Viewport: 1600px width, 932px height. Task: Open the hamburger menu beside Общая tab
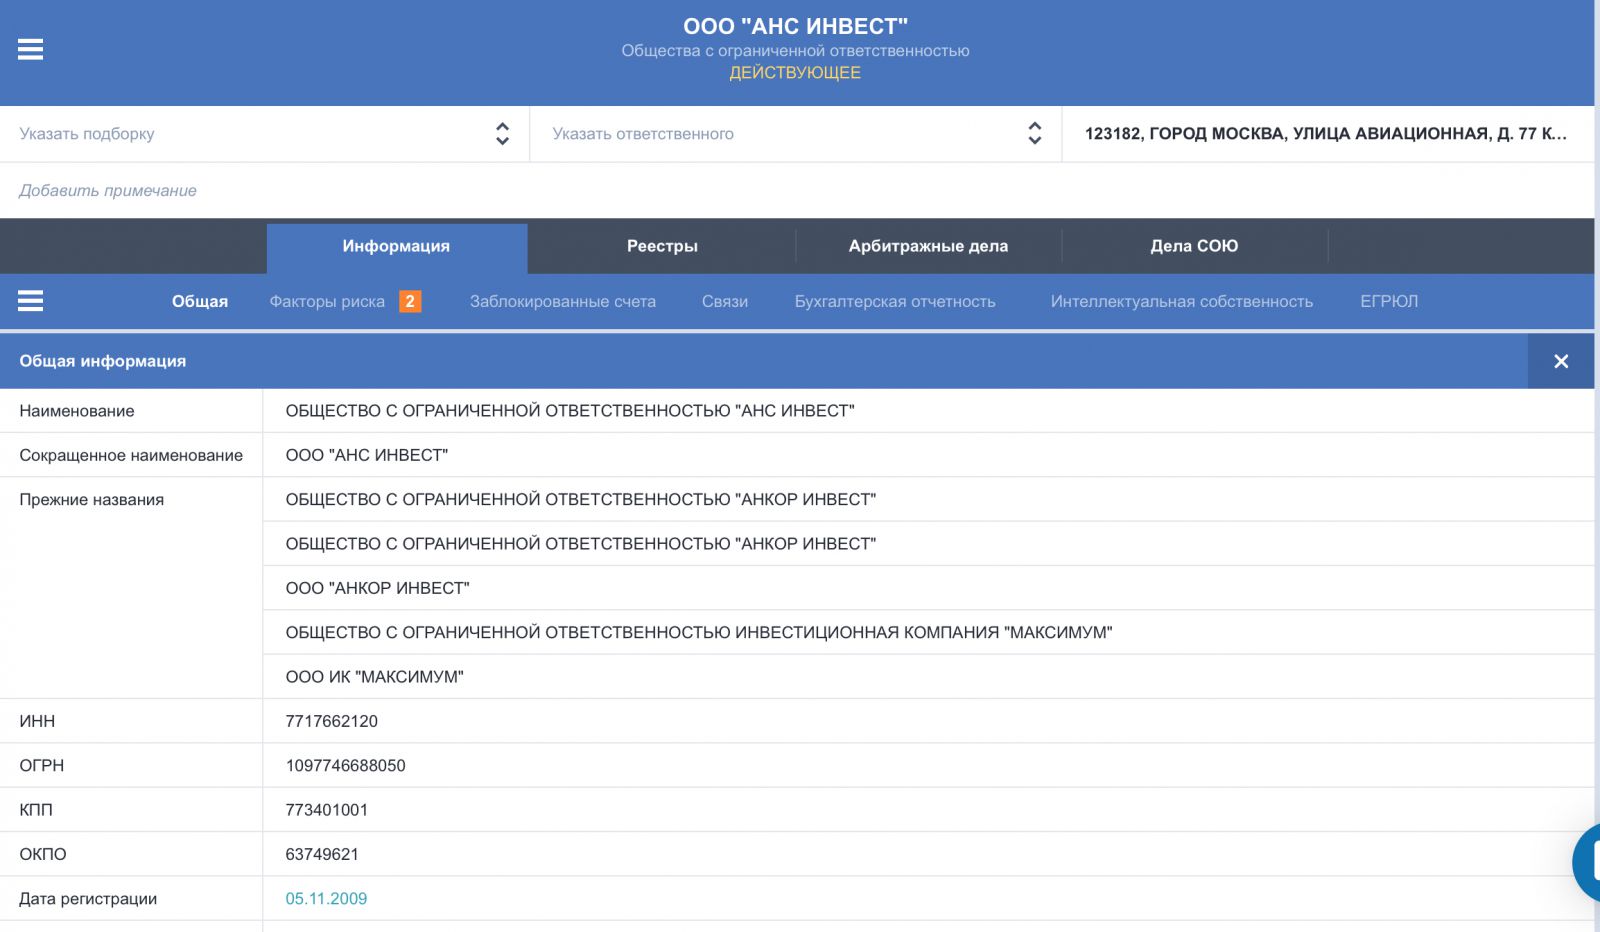click(30, 301)
